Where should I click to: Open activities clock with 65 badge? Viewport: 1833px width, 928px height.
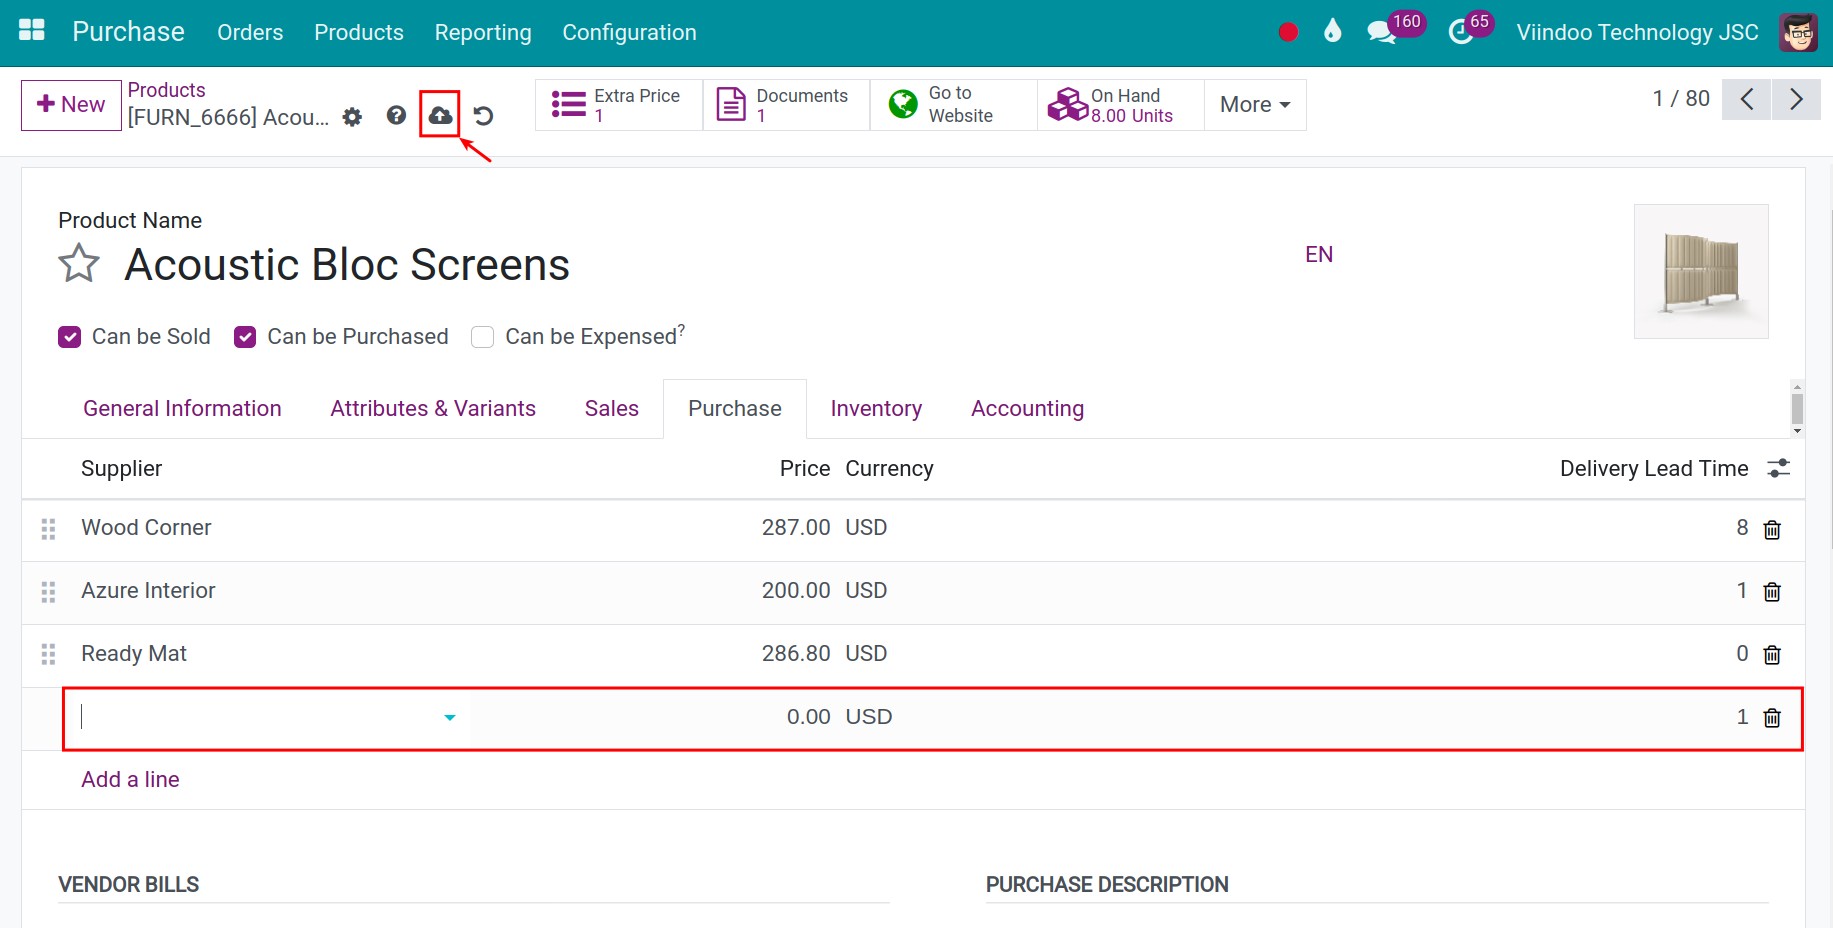pos(1470,28)
